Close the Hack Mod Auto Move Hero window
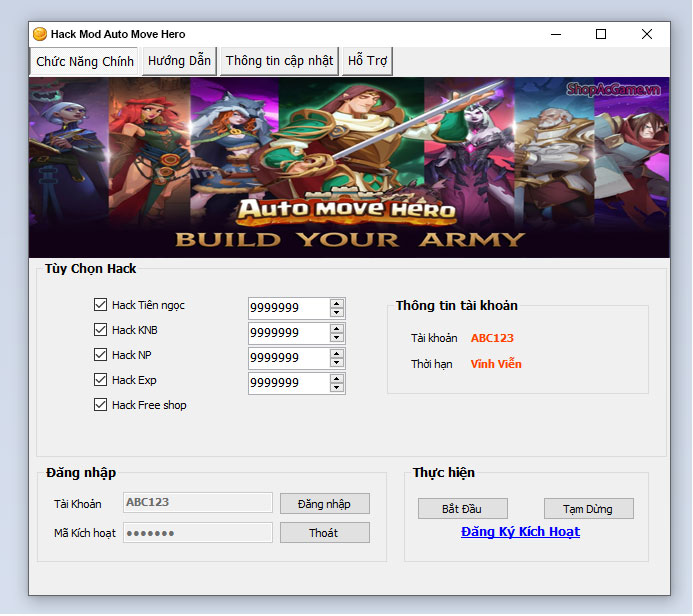 point(647,34)
